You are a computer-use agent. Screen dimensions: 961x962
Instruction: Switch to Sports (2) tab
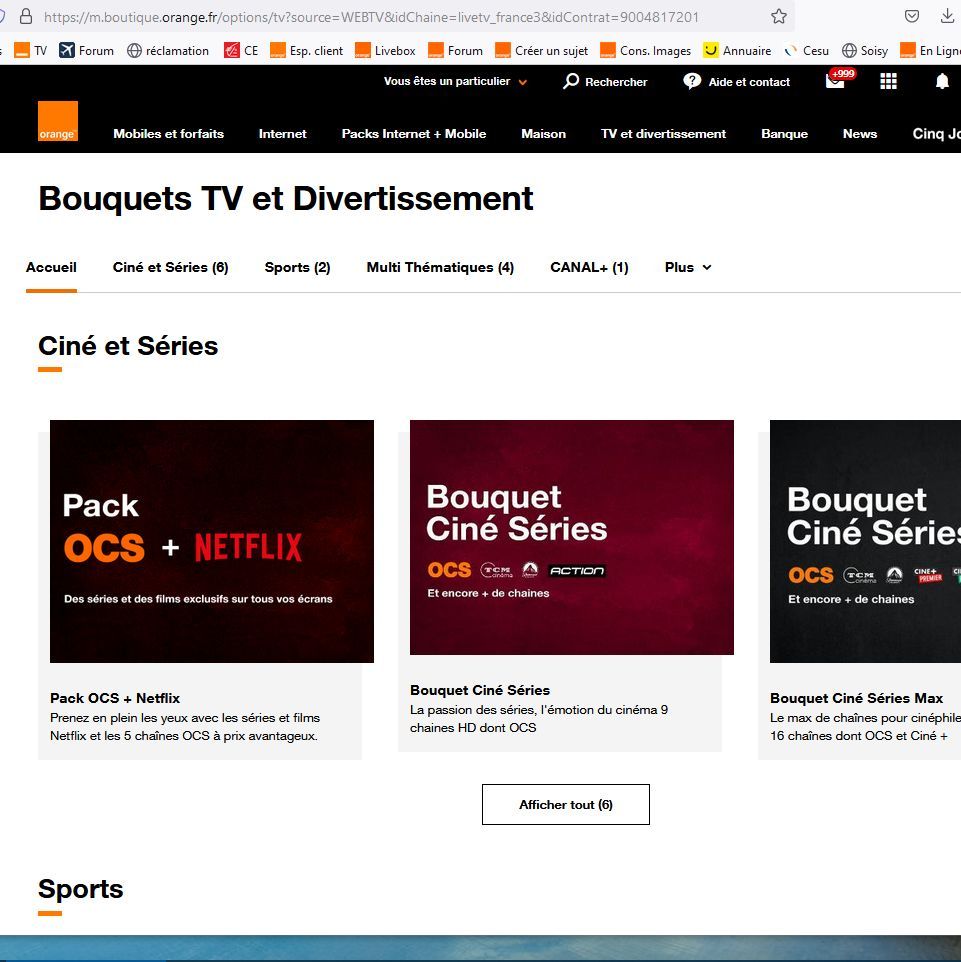point(298,267)
